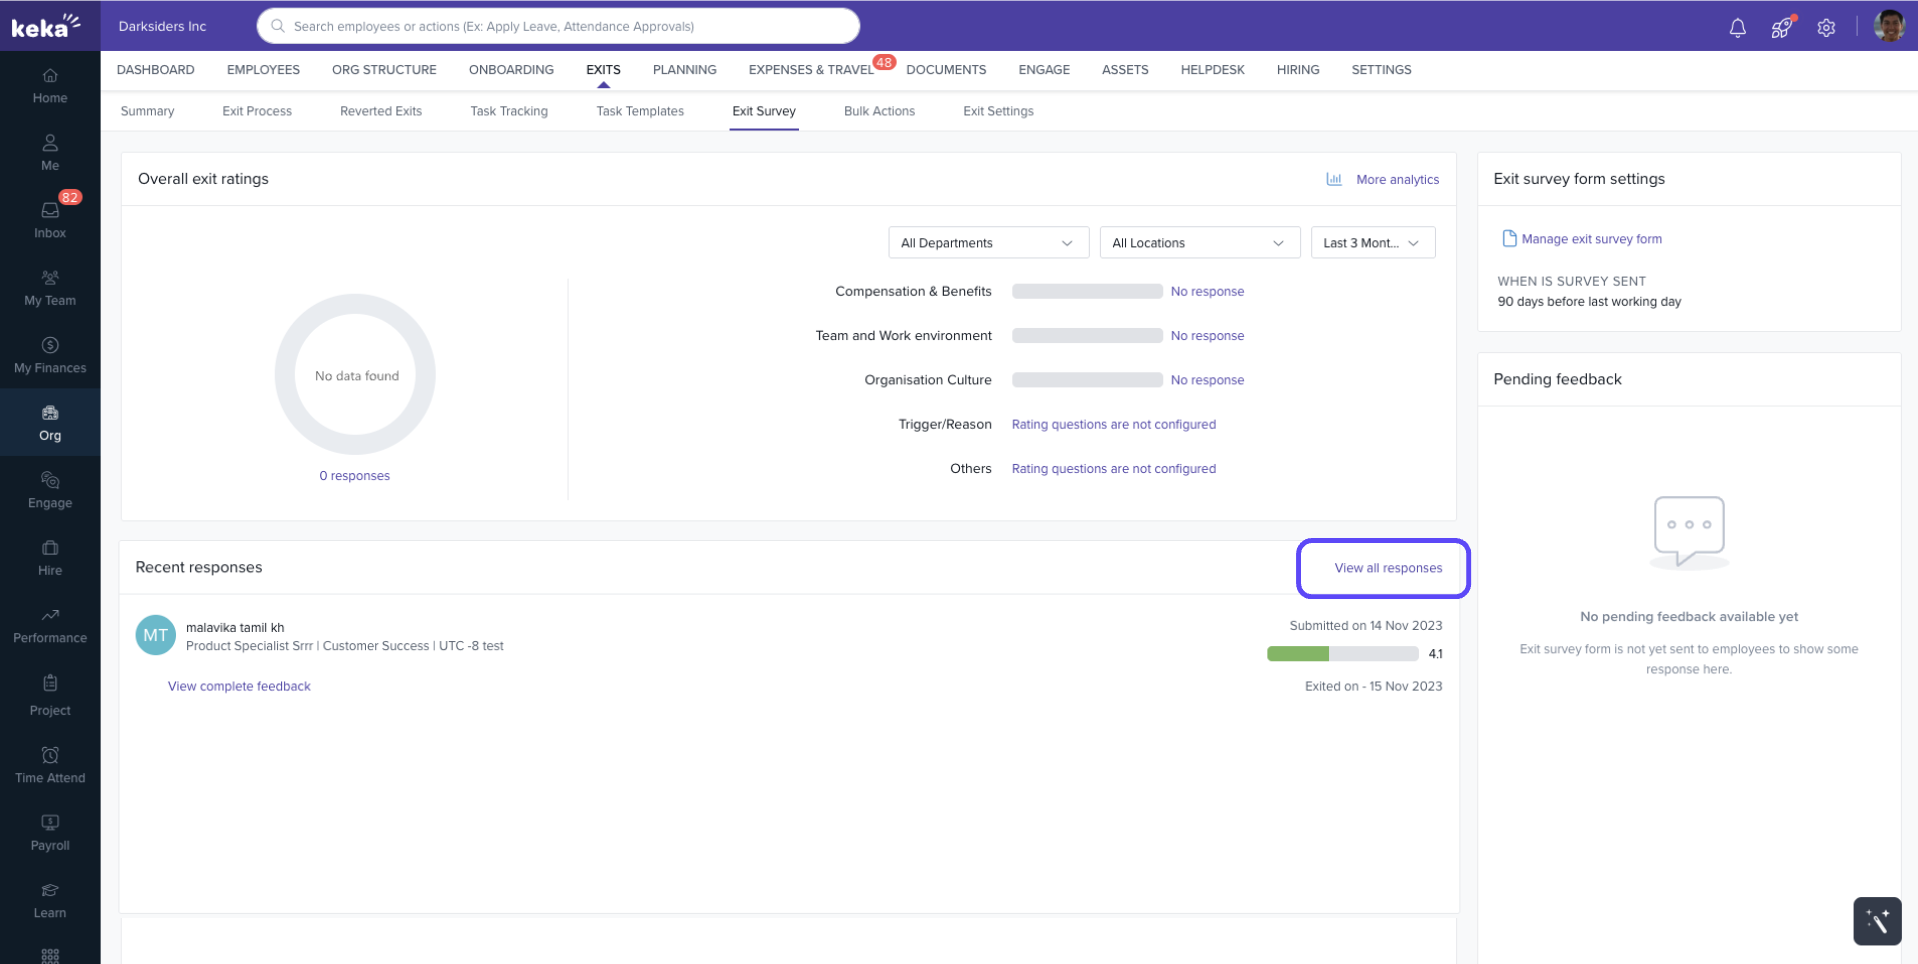Expand the All Departments dropdown
1918x964 pixels.
click(987, 243)
